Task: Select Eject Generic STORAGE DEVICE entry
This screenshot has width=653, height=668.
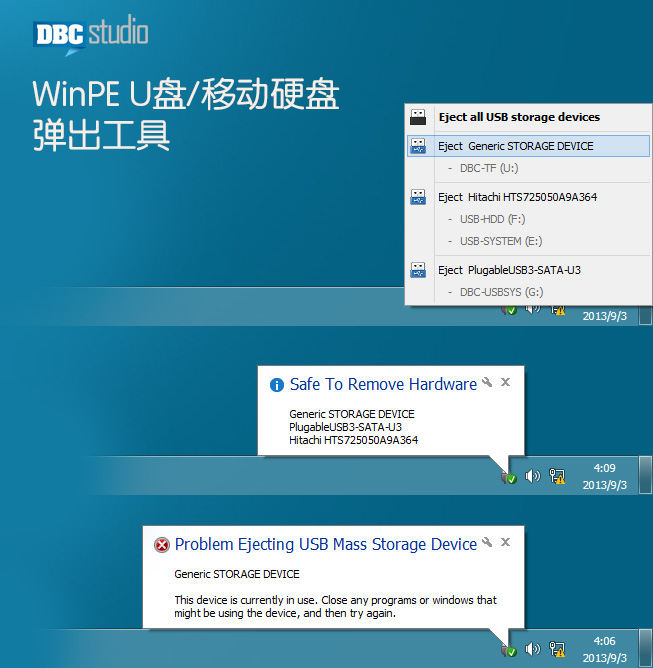Action: coord(528,146)
